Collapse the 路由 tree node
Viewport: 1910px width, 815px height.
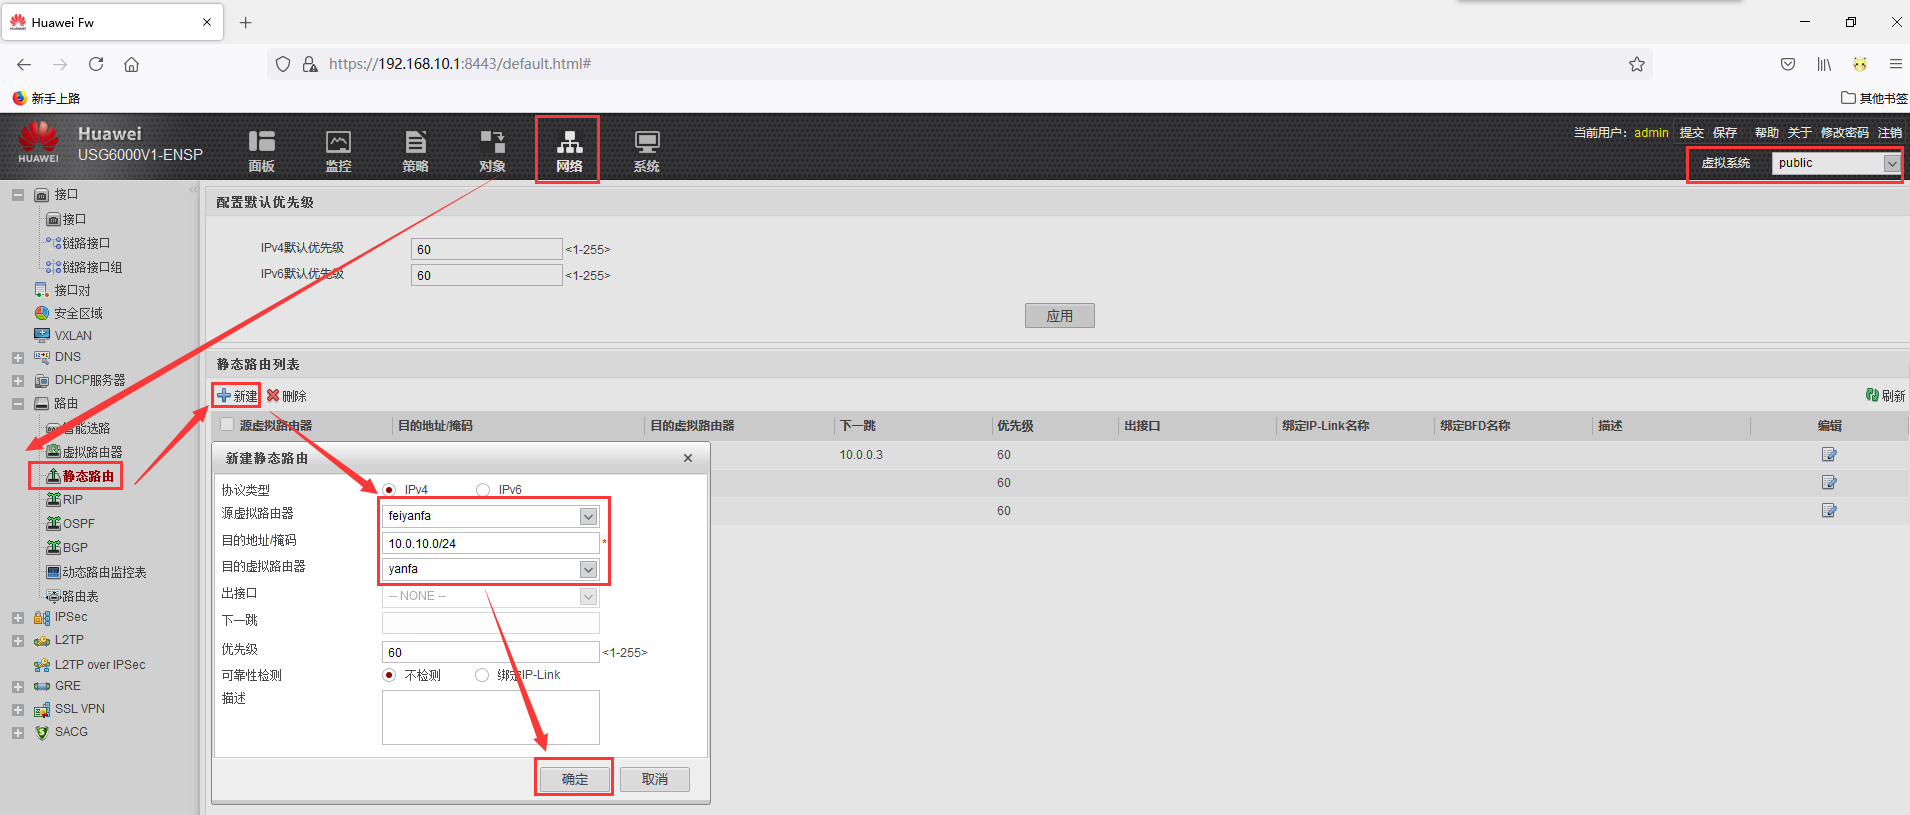click(18, 404)
